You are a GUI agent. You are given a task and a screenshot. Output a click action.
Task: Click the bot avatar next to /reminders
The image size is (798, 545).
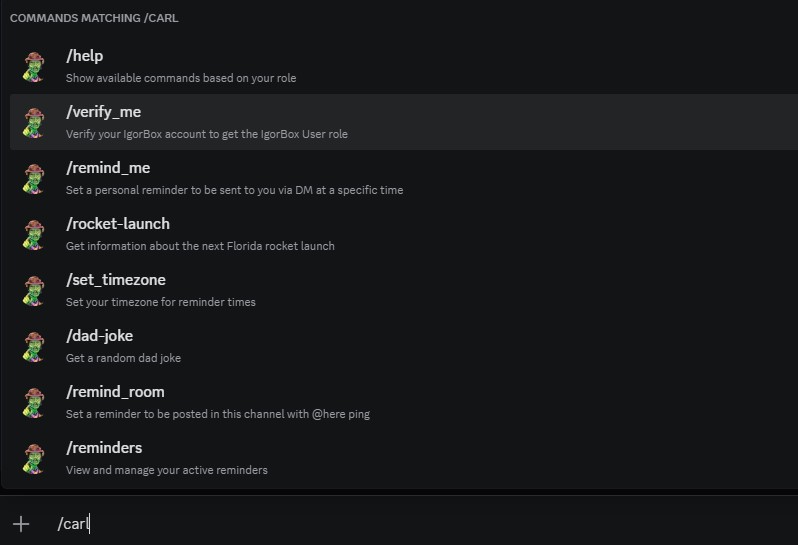click(x=34, y=458)
